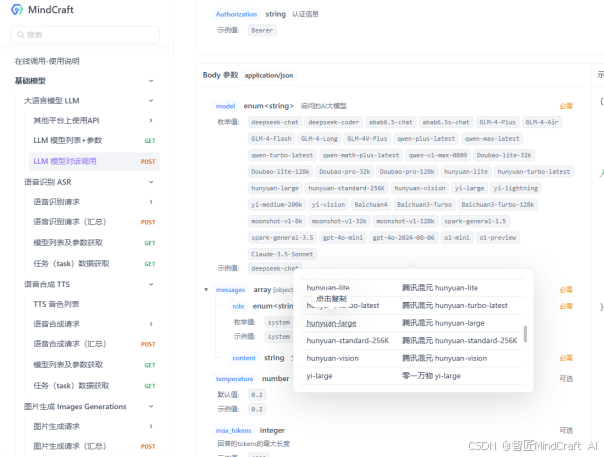Open 模型列表及参数获取 under 语音合成

(x=94, y=365)
